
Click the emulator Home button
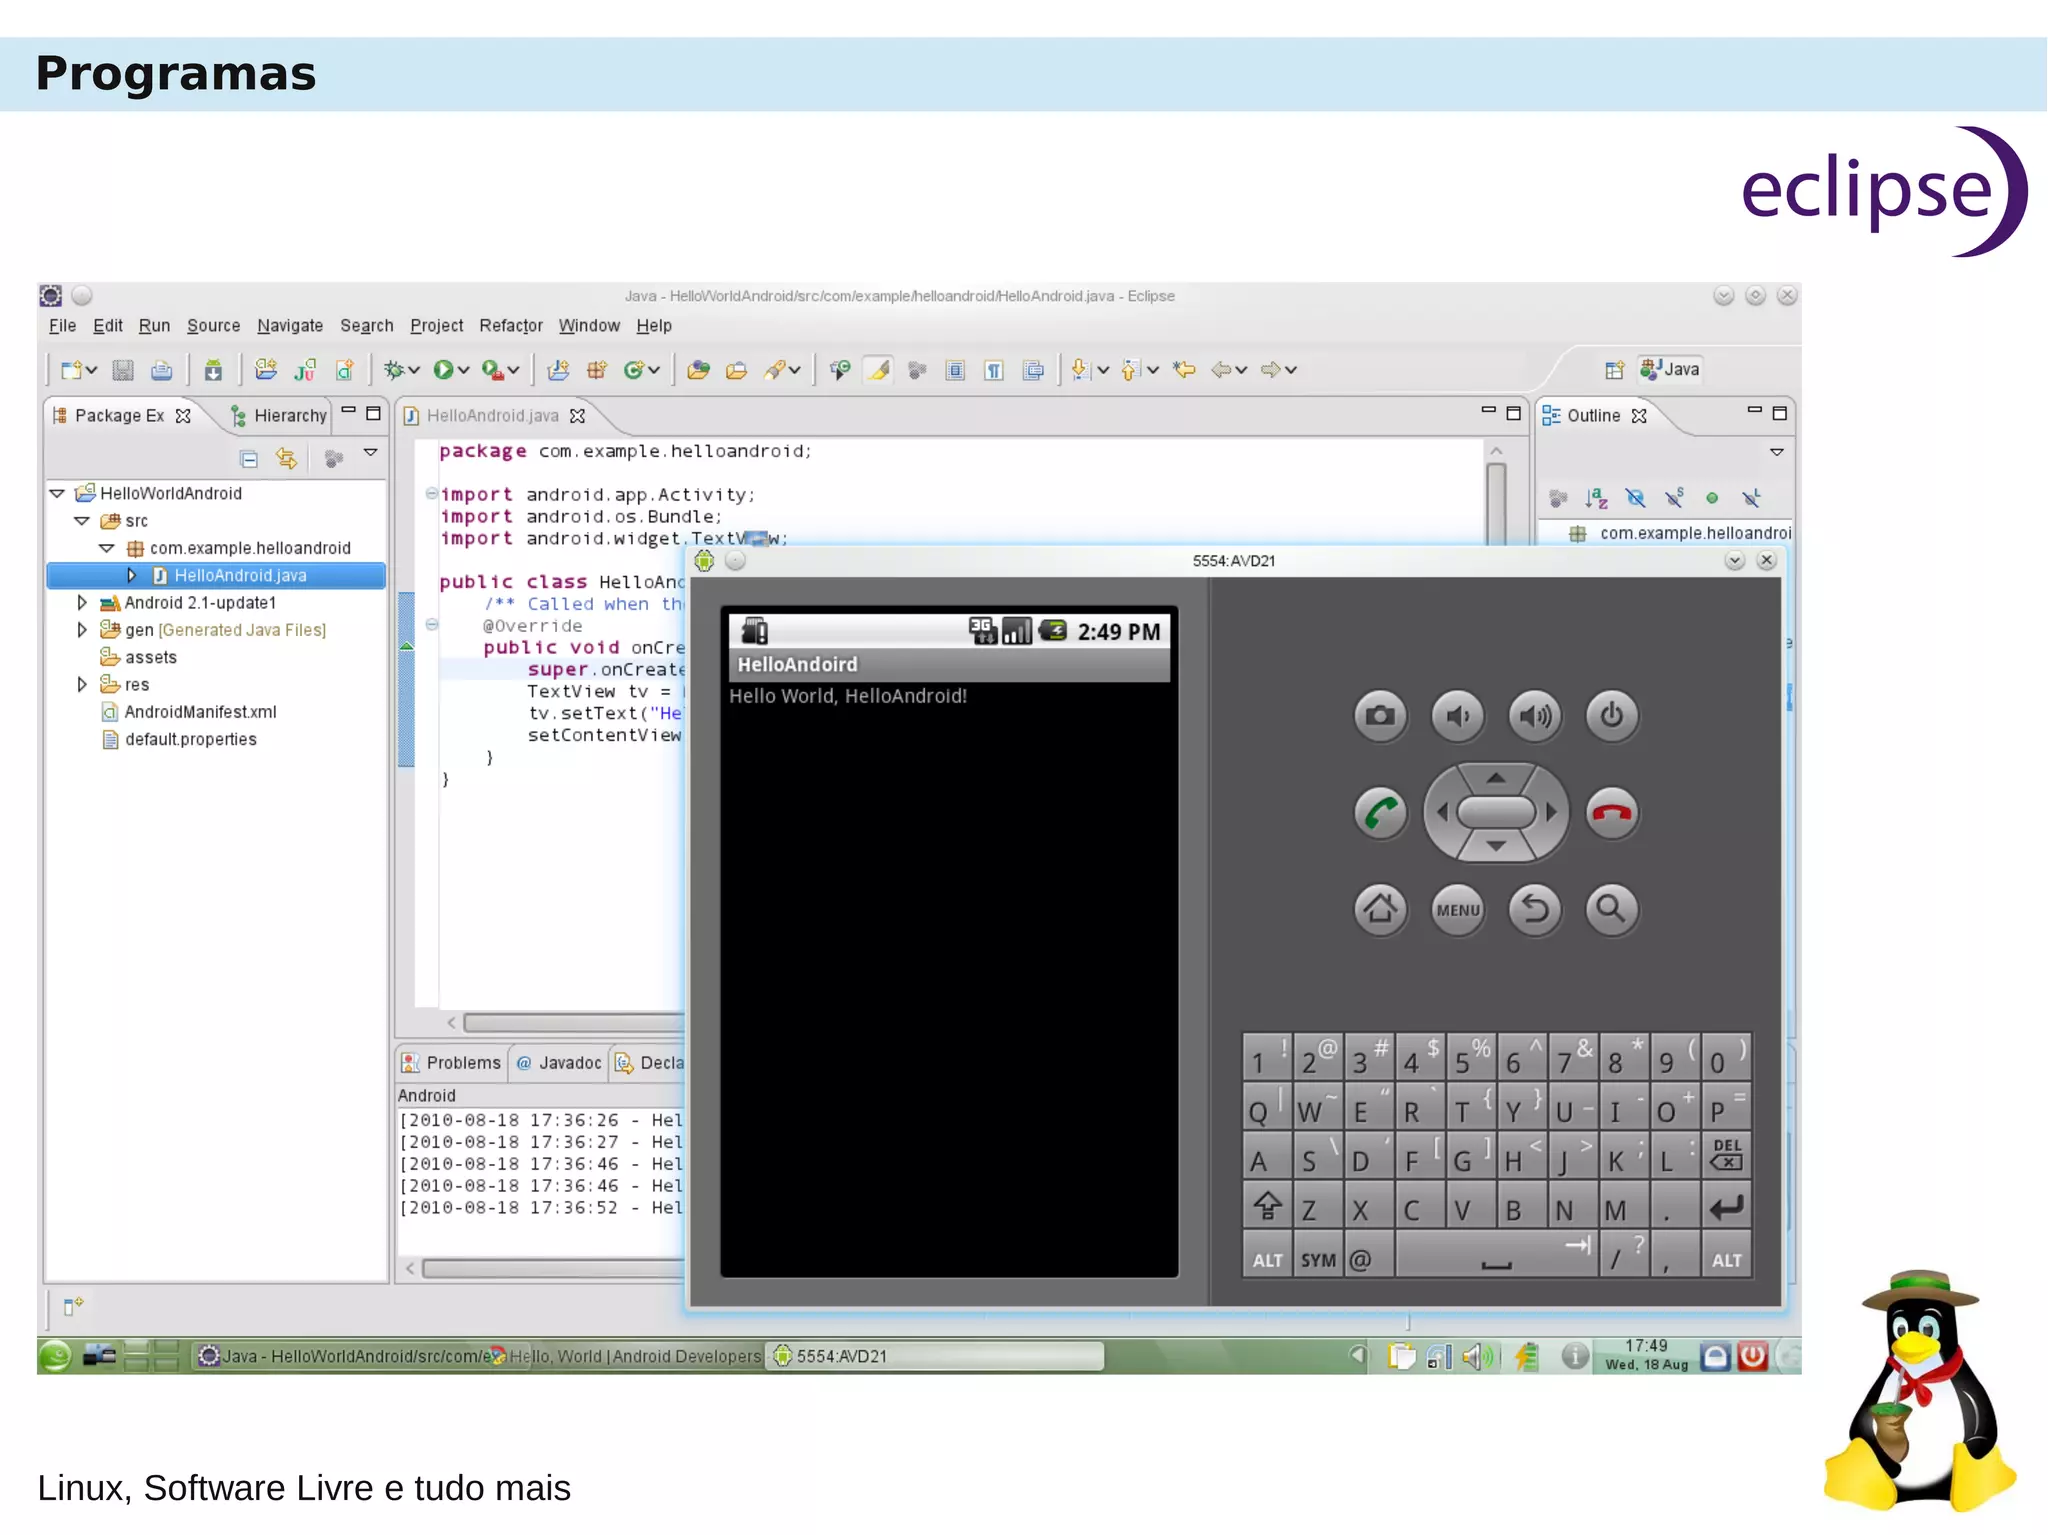point(1380,909)
